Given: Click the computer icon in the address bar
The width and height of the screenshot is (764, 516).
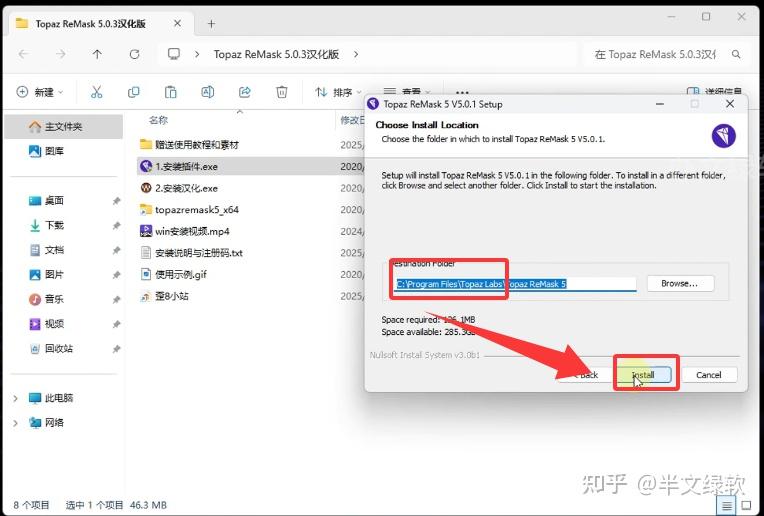Looking at the screenshot, I should click(174, 54).
